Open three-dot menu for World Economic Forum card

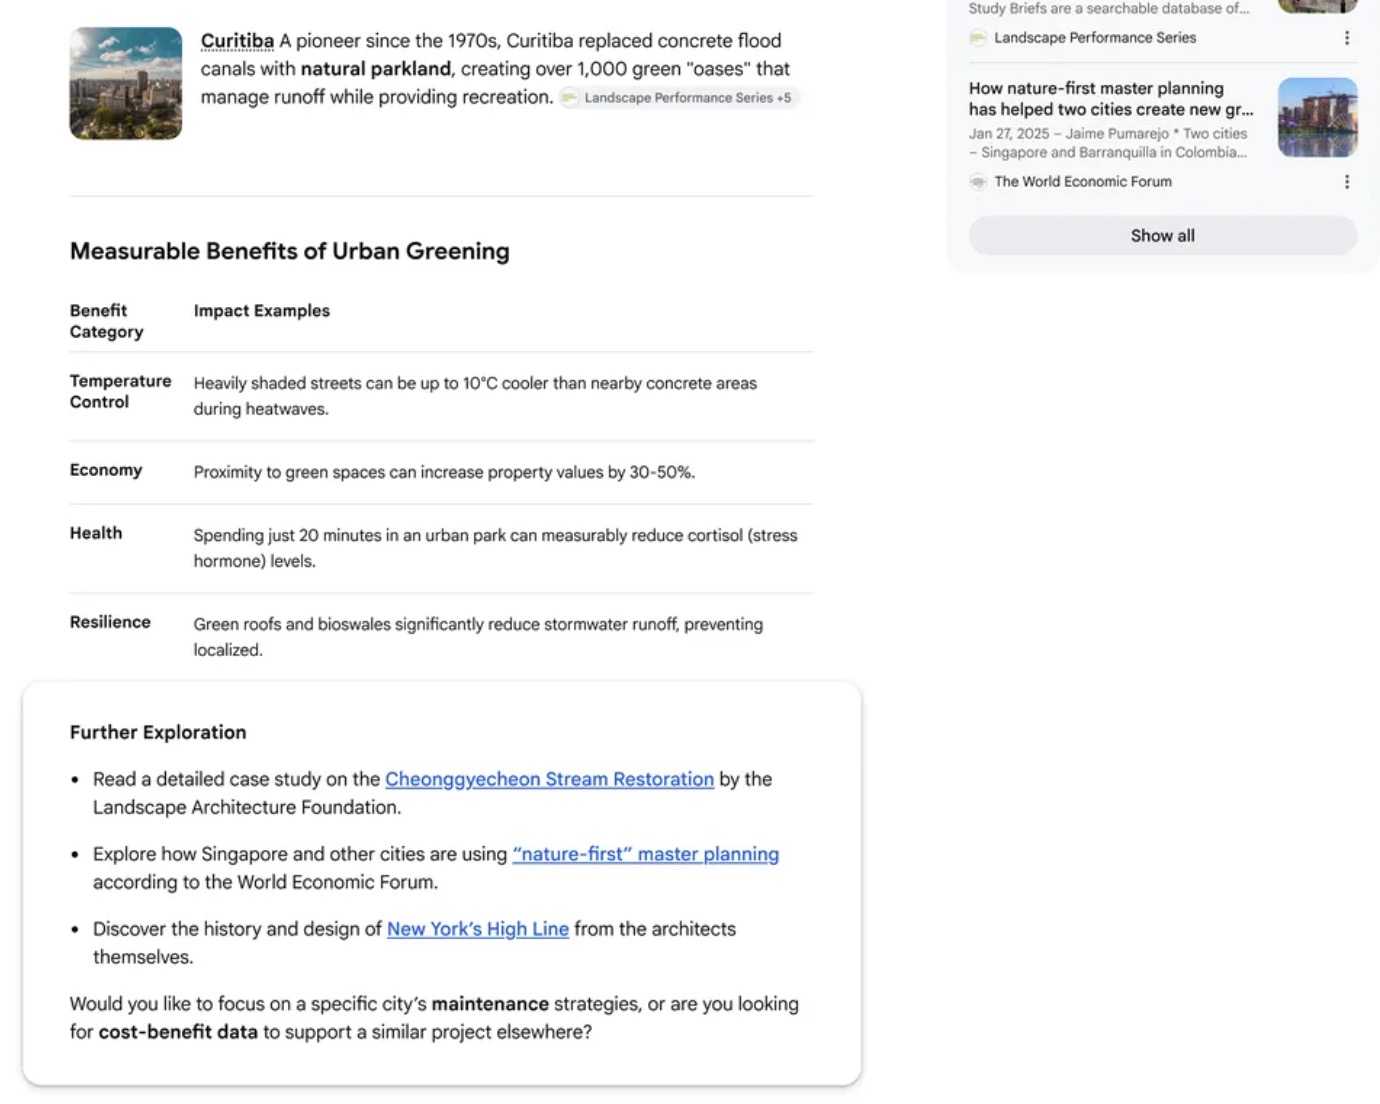(1347, 182)
